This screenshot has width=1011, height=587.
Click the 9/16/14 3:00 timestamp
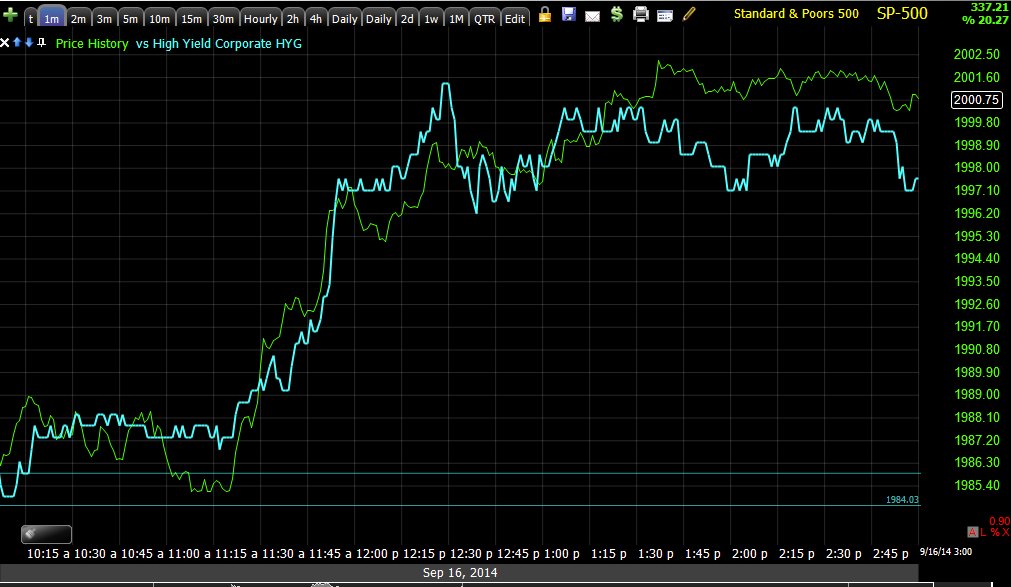pos(946,552)
